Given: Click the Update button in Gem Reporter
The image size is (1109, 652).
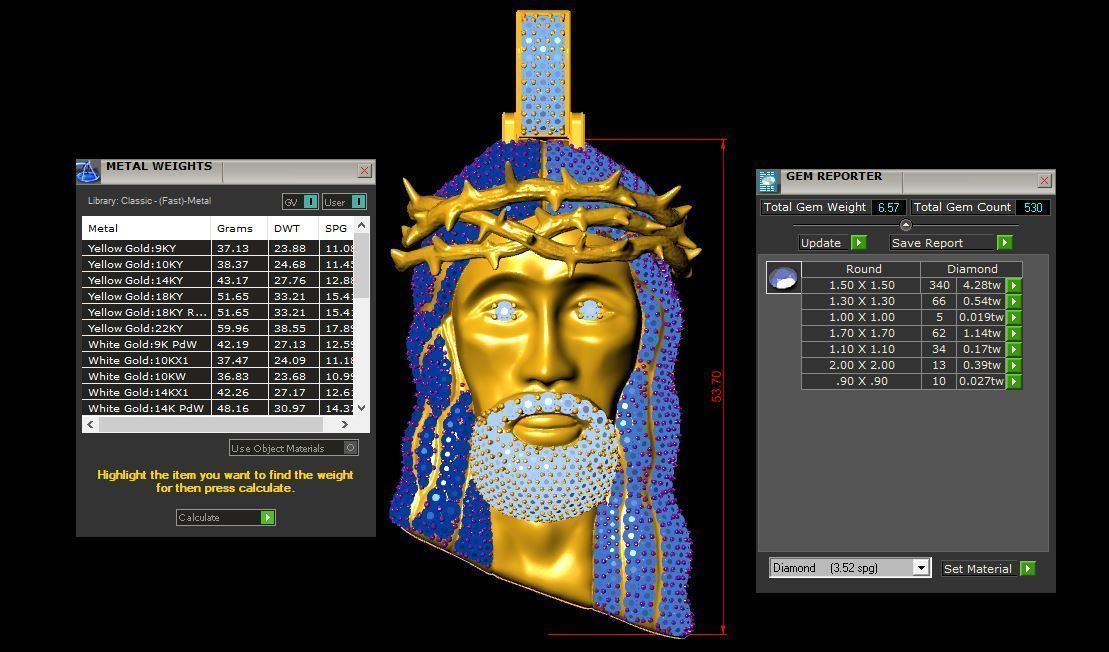Looking at the screenshot, I should point(822,242).
